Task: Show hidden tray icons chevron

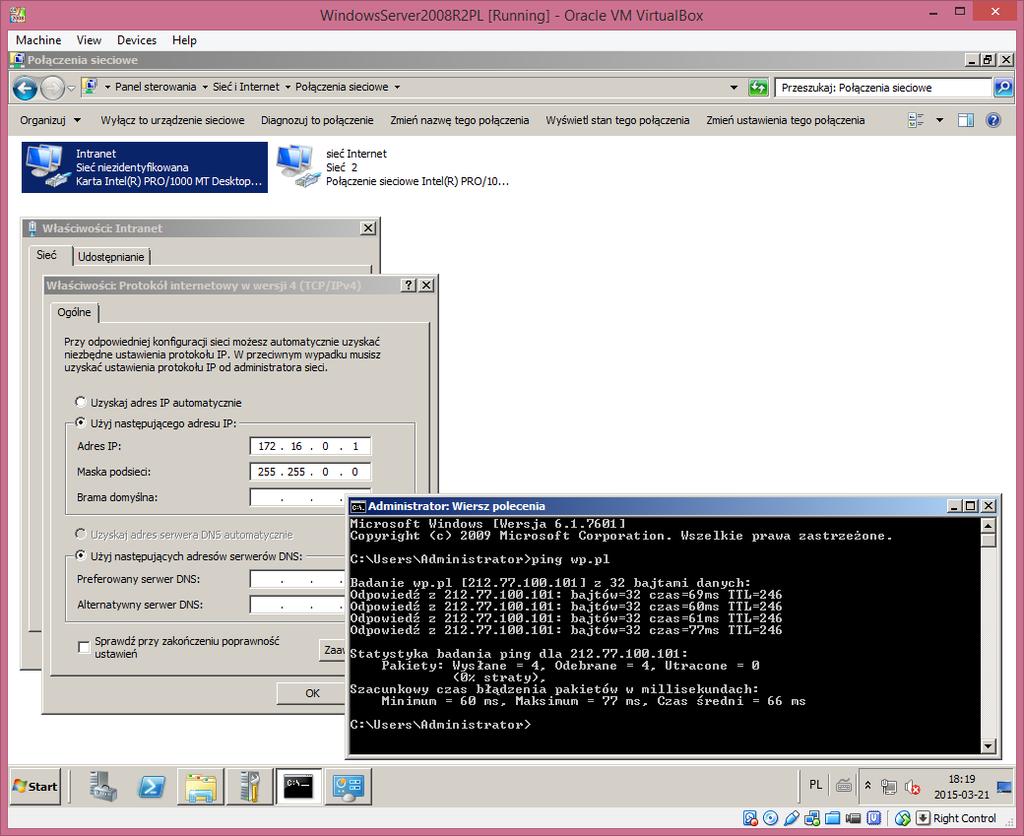Action: point(868,786)
